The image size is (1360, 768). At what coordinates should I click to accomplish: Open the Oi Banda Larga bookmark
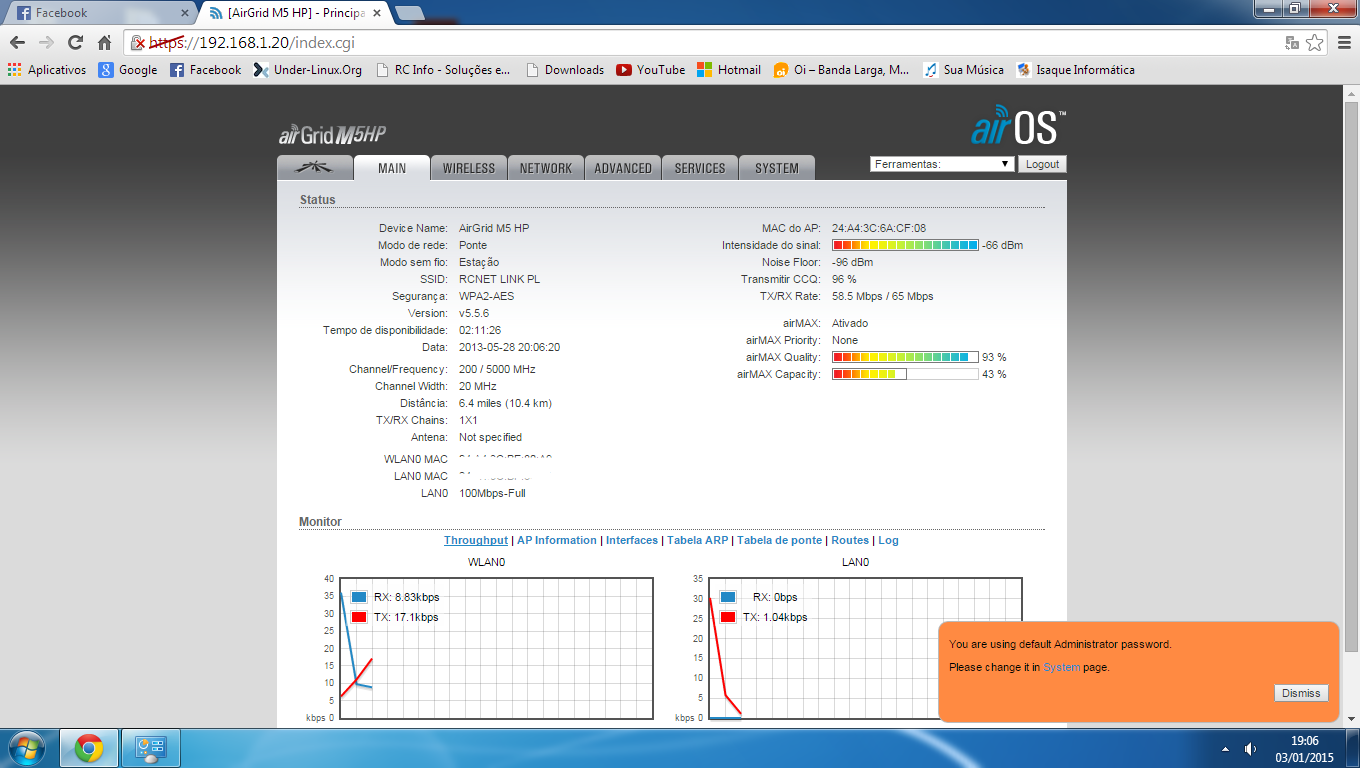click(x=841, y=70)
